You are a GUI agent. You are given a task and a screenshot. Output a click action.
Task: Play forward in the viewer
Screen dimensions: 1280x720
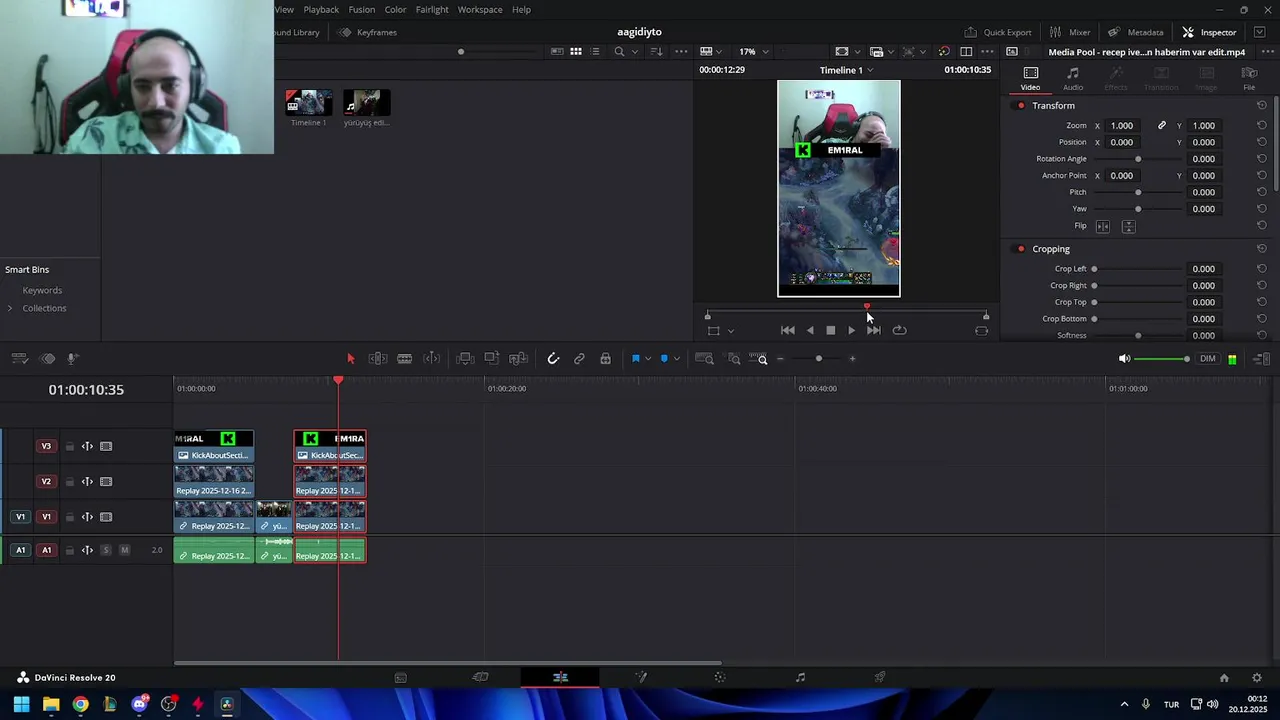coord(851,330)
